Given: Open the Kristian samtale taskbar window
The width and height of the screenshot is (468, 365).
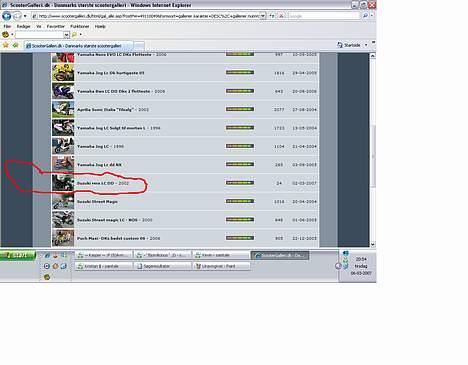Looking at the screenshot, I should pos(104,266).
